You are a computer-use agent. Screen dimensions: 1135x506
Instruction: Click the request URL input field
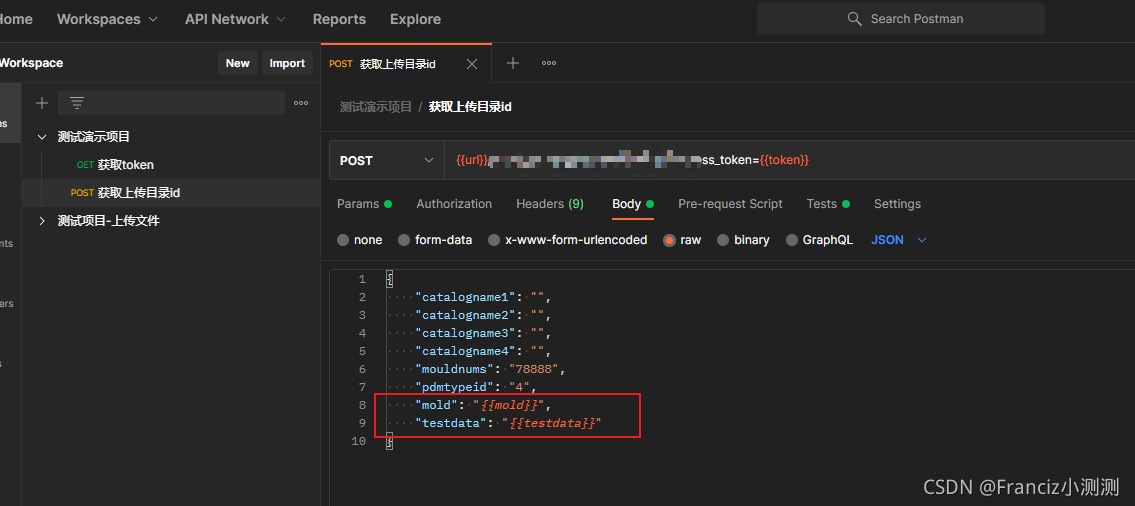[789, 160]
